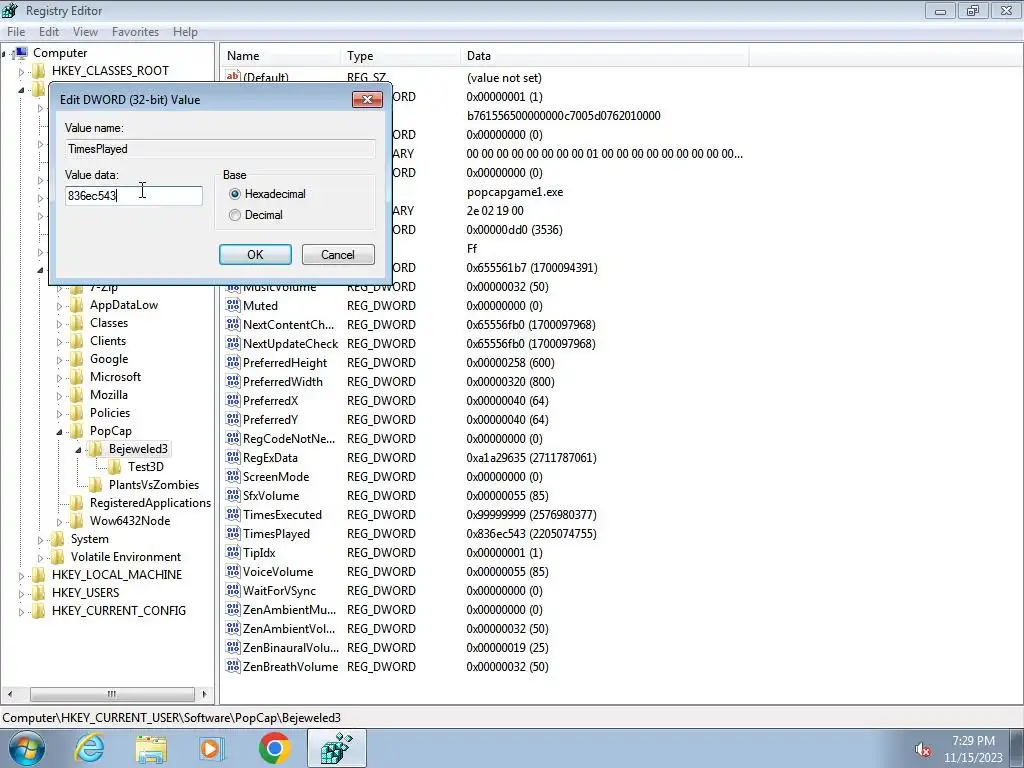Viewport: 1024px width, 768px height.
Task: Expand the HKEY_LOCAL_MACHINE hive
Action: [x=22, y=575]
